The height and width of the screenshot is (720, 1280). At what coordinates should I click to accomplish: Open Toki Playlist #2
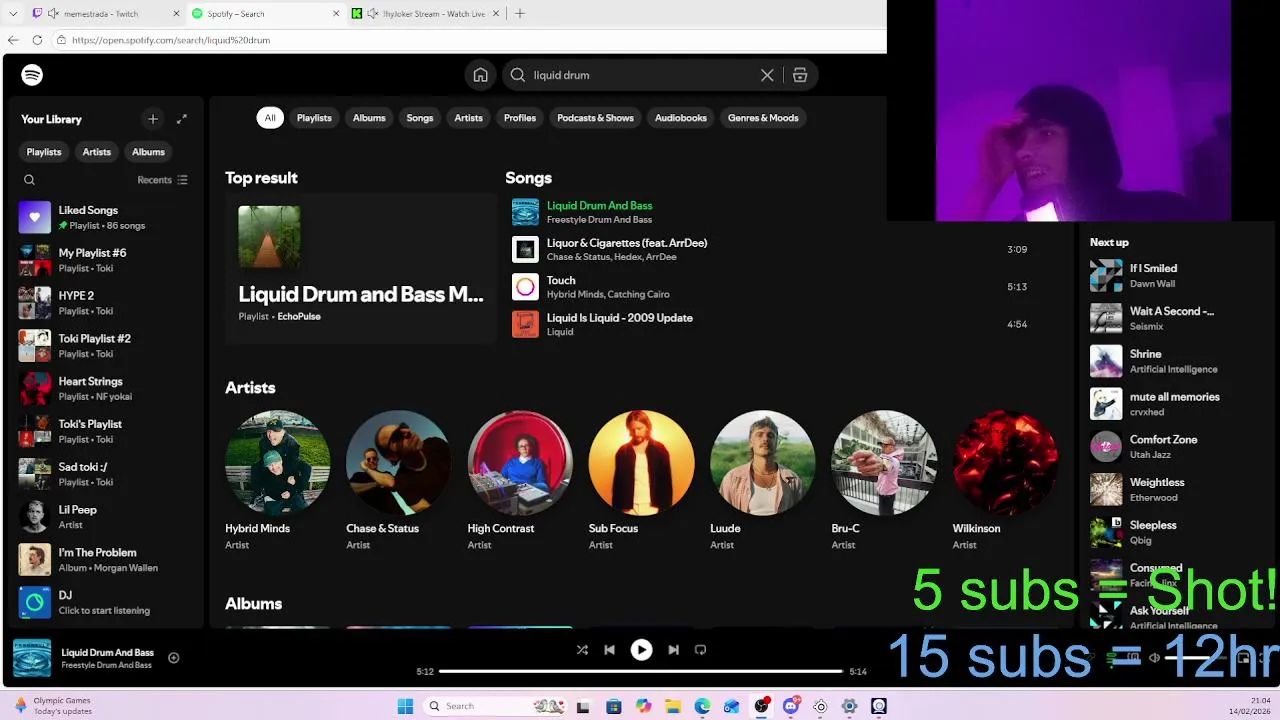(104, 346)
